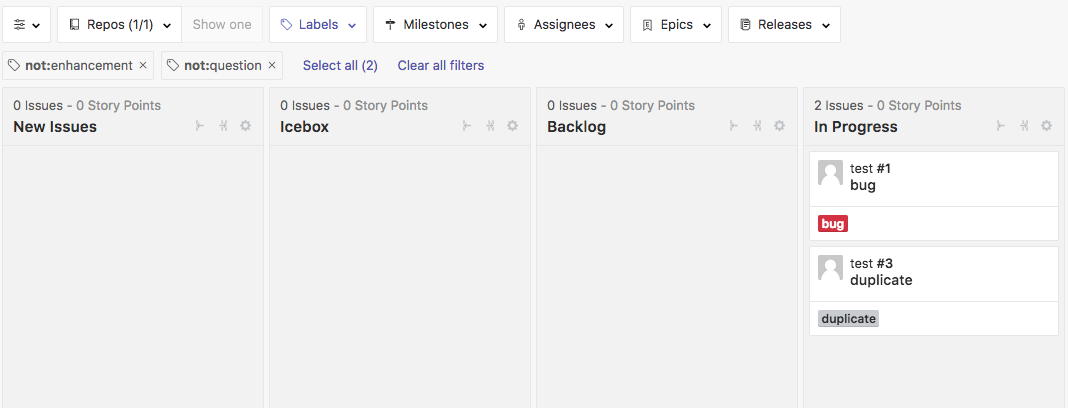Open the Assignees filter menu
The width and height of the screenshot is (1068, 408).
point(564,25)
